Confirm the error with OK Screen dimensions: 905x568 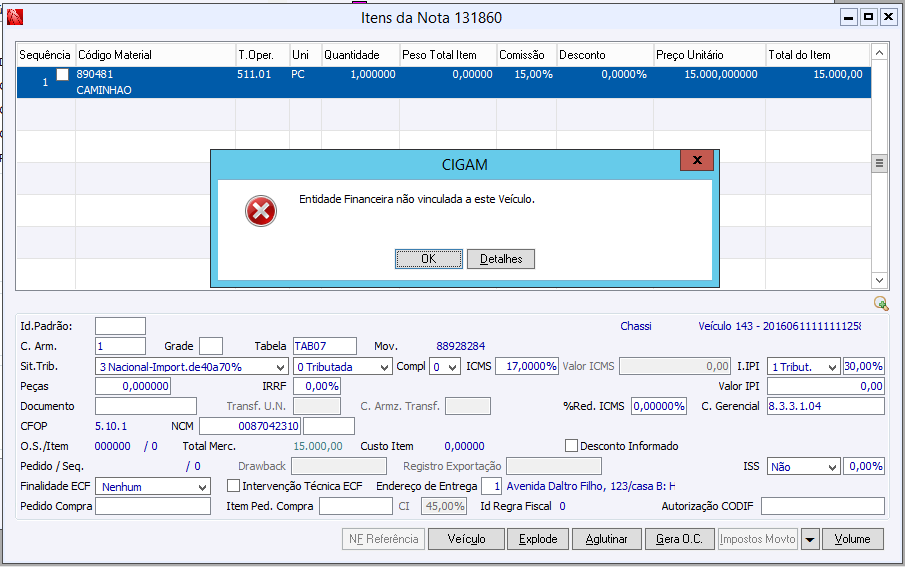click(429, 259)
